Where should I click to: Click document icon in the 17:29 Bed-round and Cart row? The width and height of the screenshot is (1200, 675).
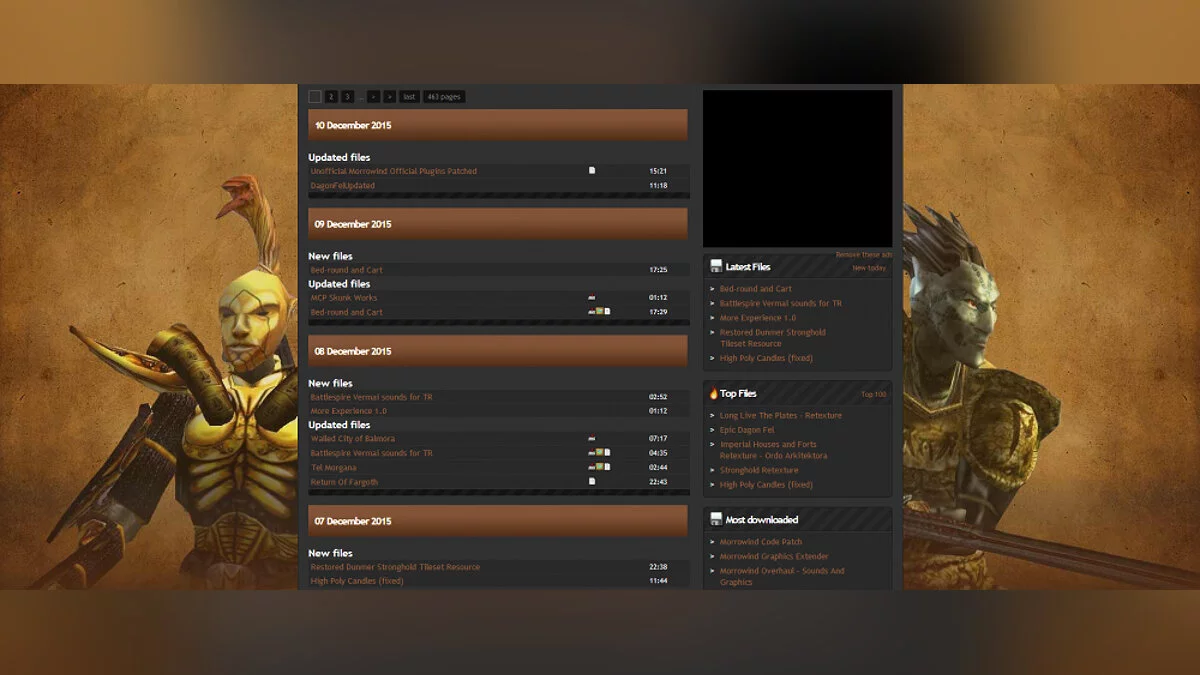coord(607,311)
